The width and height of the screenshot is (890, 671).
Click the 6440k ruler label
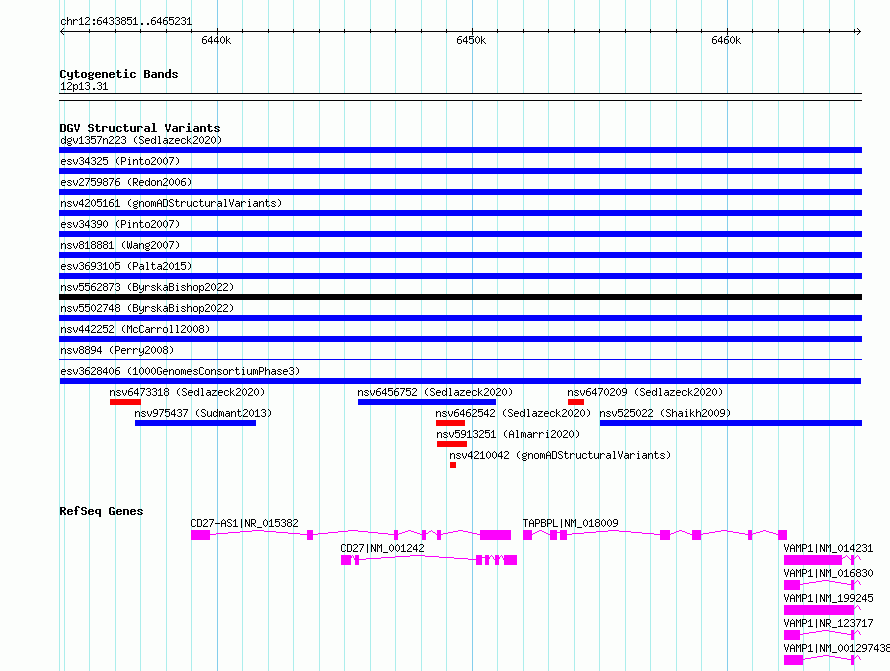tap(216, 40)
